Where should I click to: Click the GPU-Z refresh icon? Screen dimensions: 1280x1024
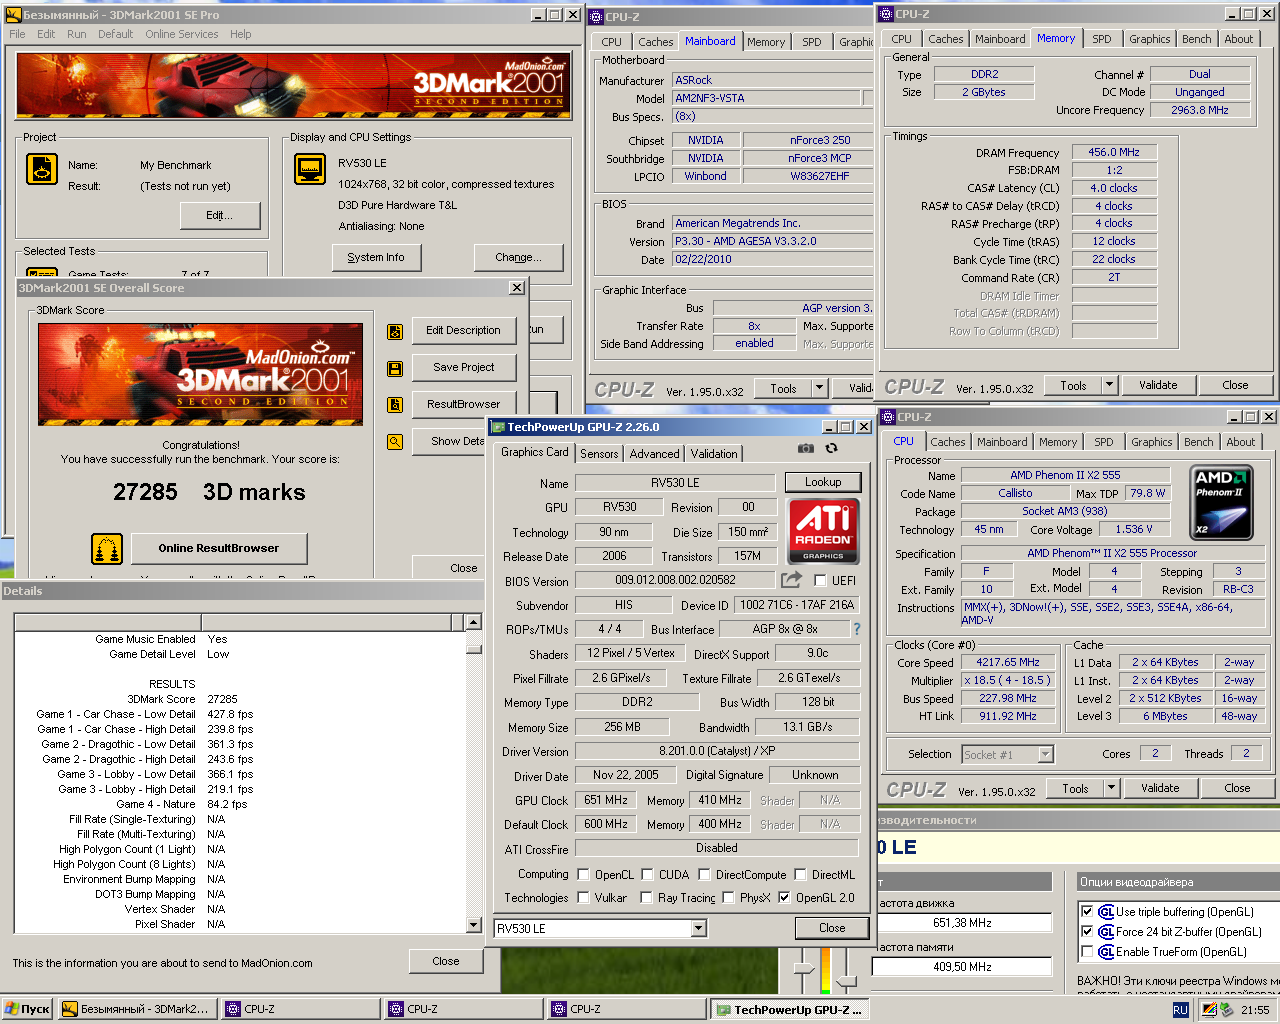831,449
